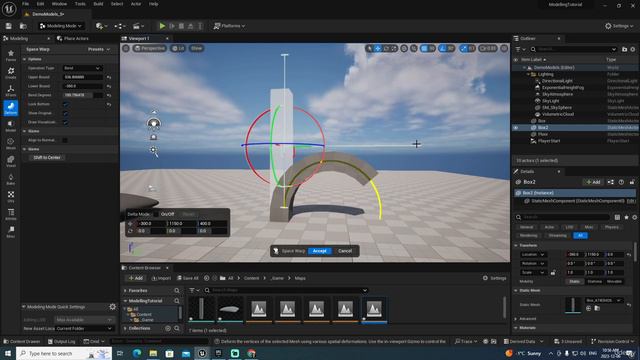Open the XForm tool category in sidebar
Screen dimensions: 640x360
coord(11,91)
